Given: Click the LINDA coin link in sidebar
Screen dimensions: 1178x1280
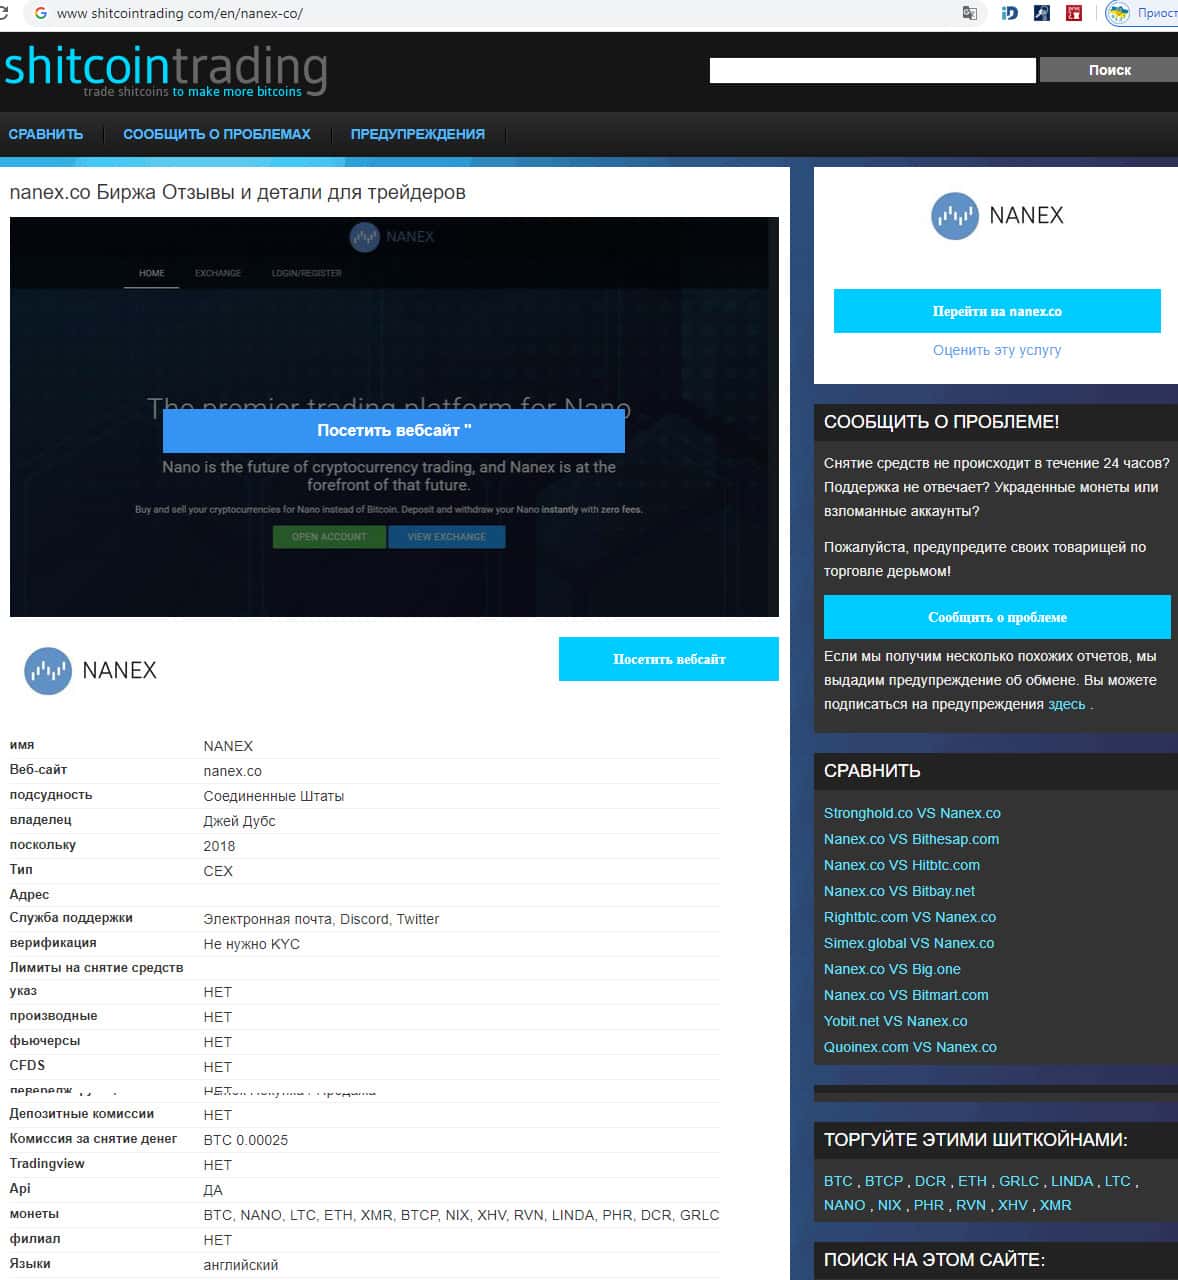Looking at the screenshot, I should point(1072,1181).
